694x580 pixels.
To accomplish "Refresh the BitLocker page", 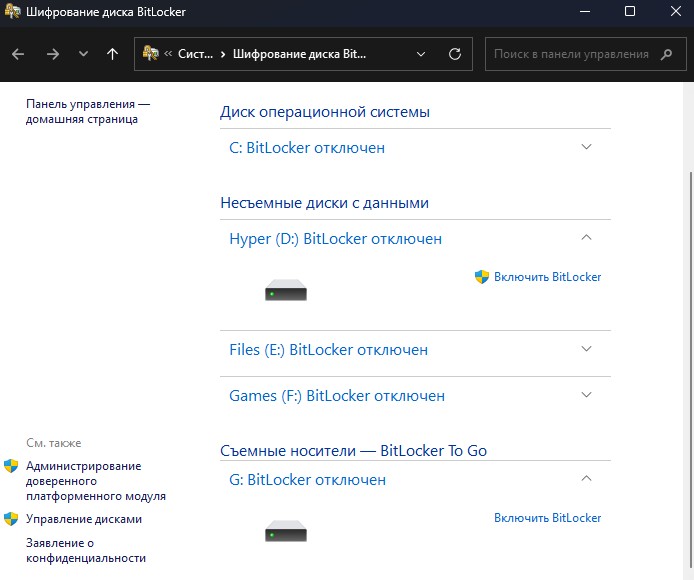I will [455, 54].
